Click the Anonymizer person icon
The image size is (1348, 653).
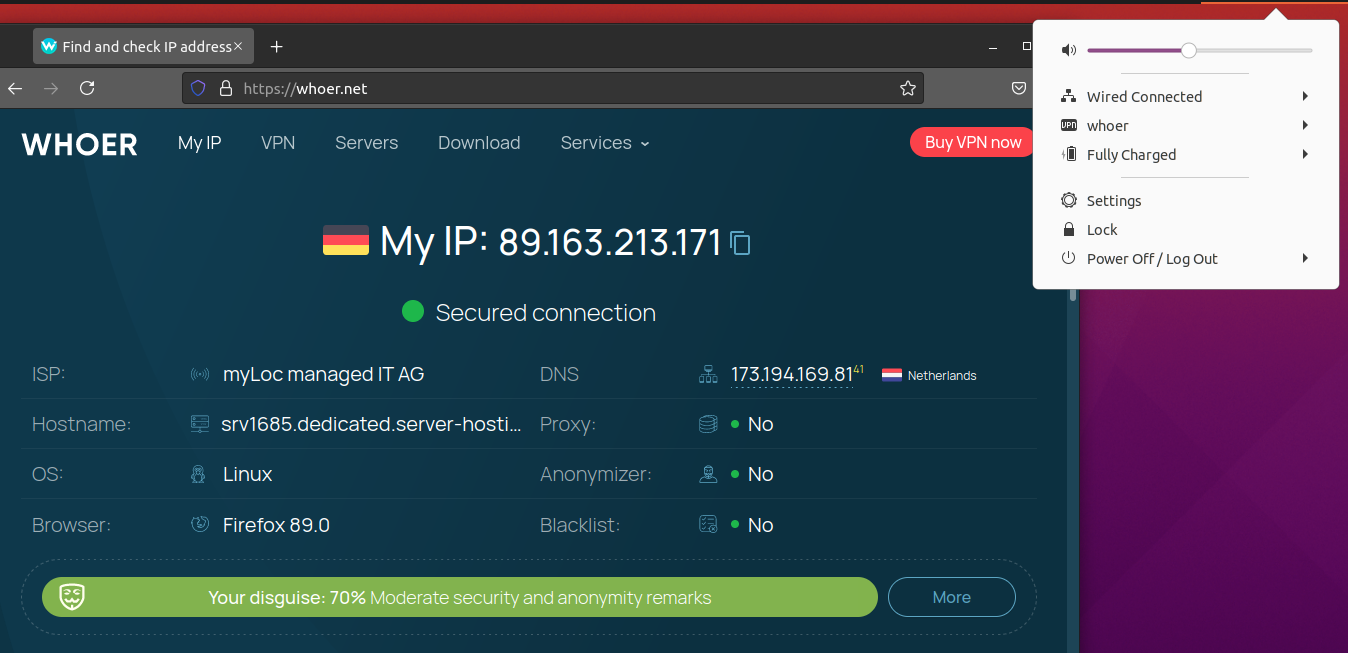tap(708, 474)
